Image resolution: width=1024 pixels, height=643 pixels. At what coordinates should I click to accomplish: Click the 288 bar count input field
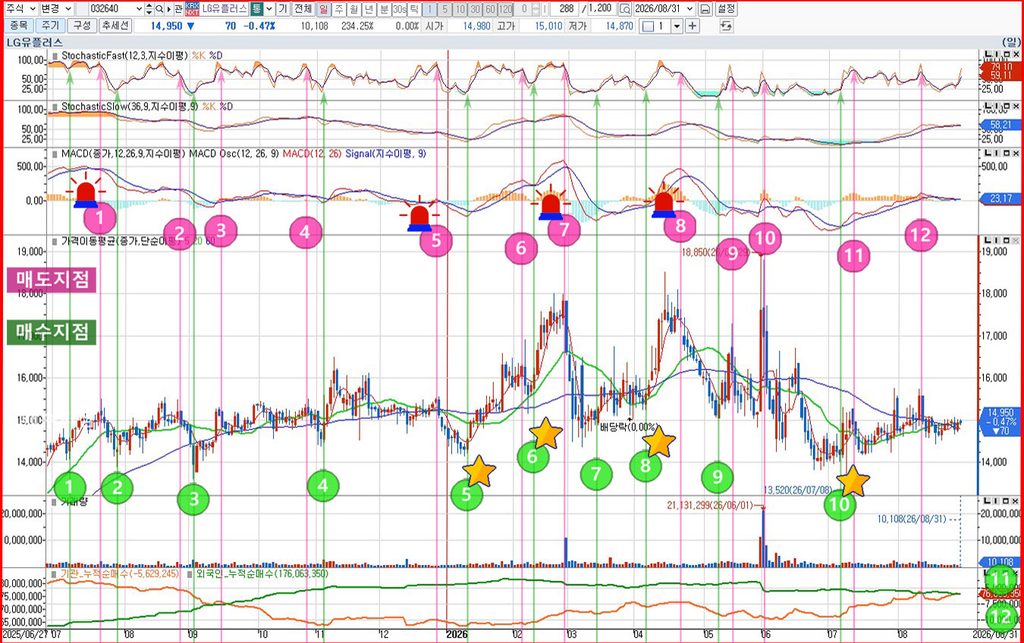coord(564,9)
